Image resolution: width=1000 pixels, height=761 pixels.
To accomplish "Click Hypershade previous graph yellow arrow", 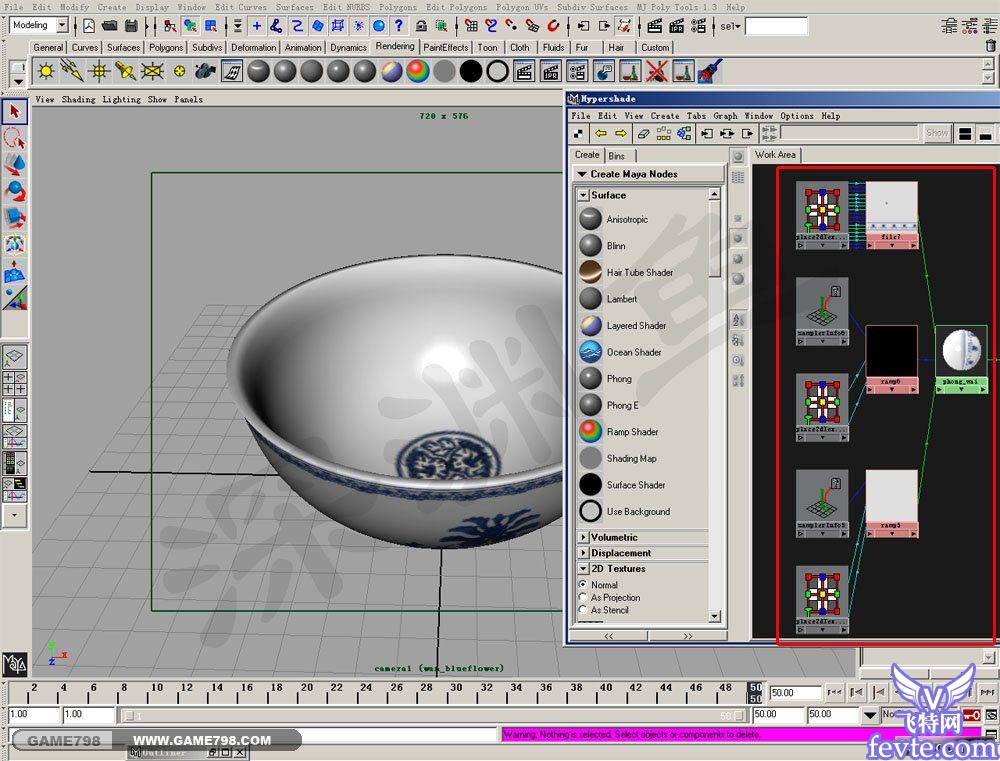I will (x=600, y=133).
